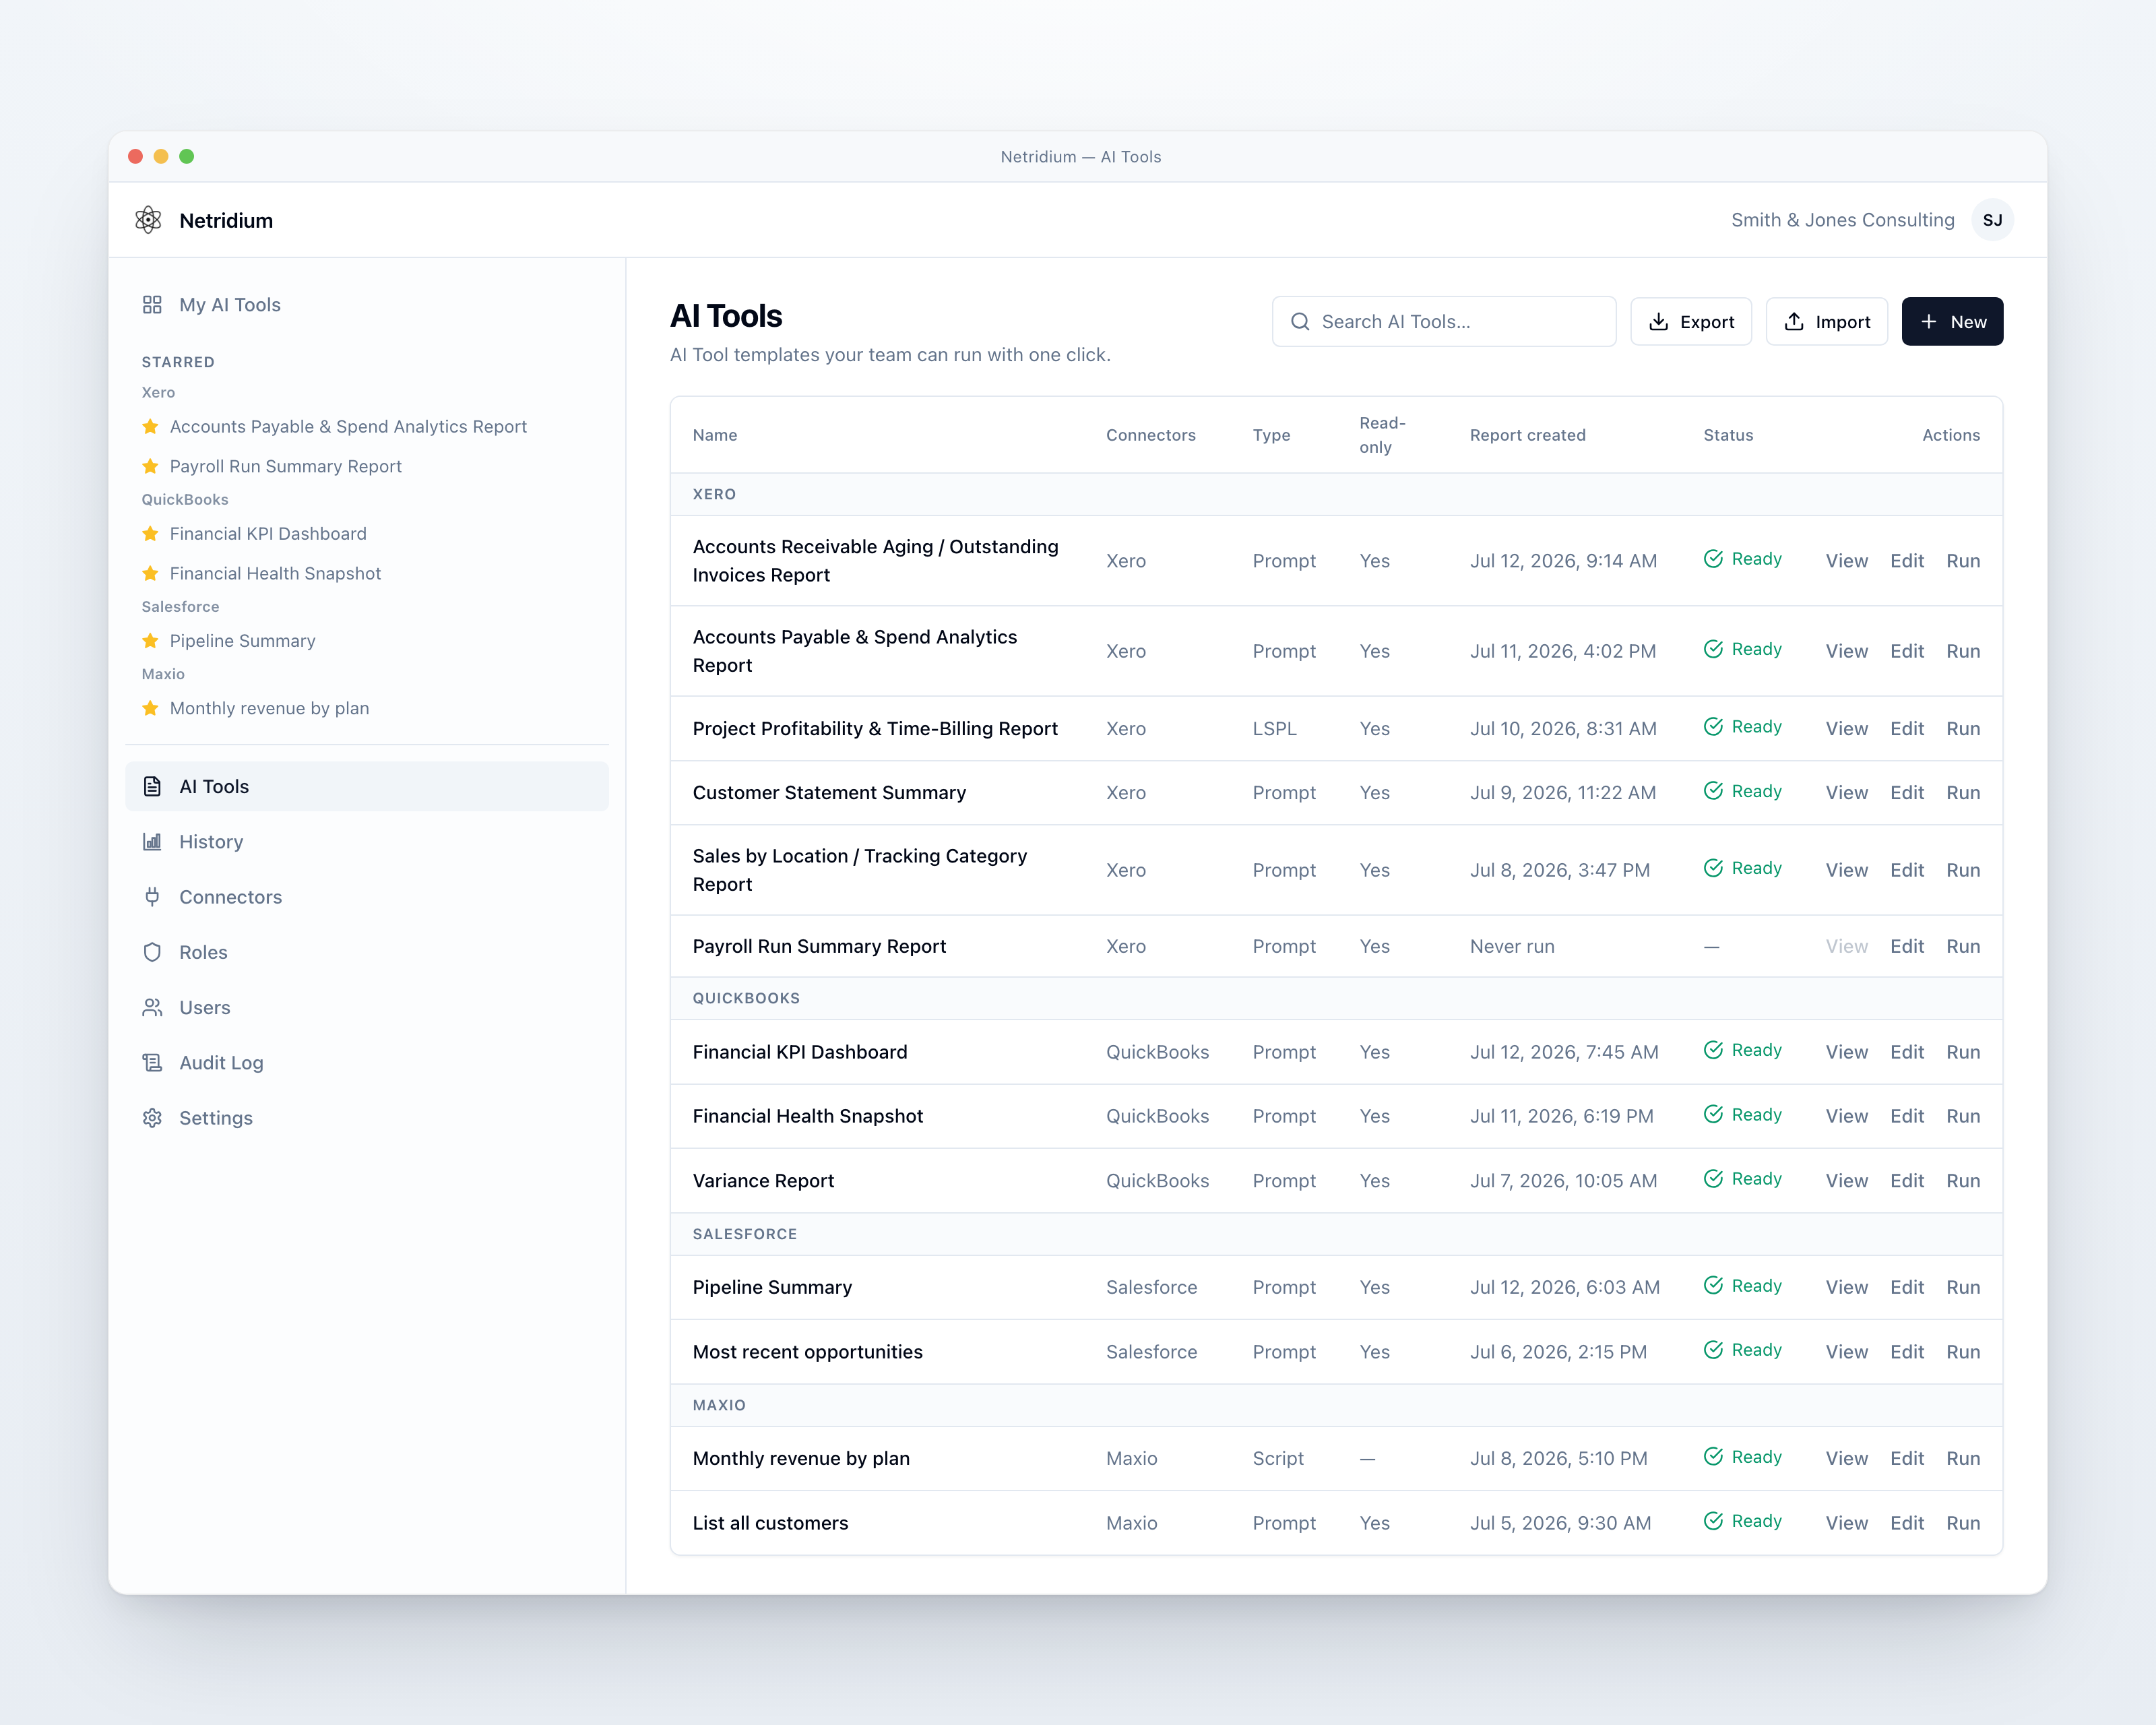Click Smith & Jones Consulting organization name
This screenshot has height=1725, width=2156.
(x=1842, y=220)
